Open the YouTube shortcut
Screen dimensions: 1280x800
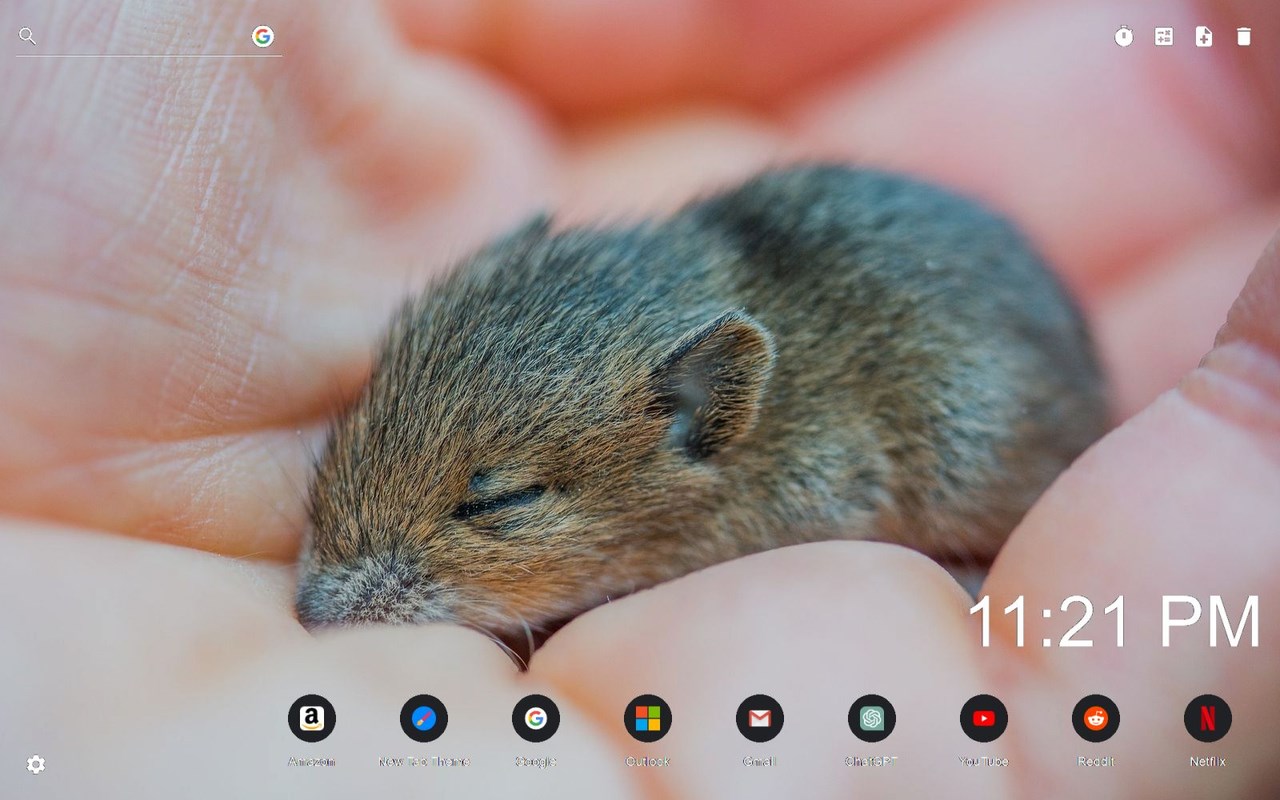pyautogui.click(x=984, y=718)
